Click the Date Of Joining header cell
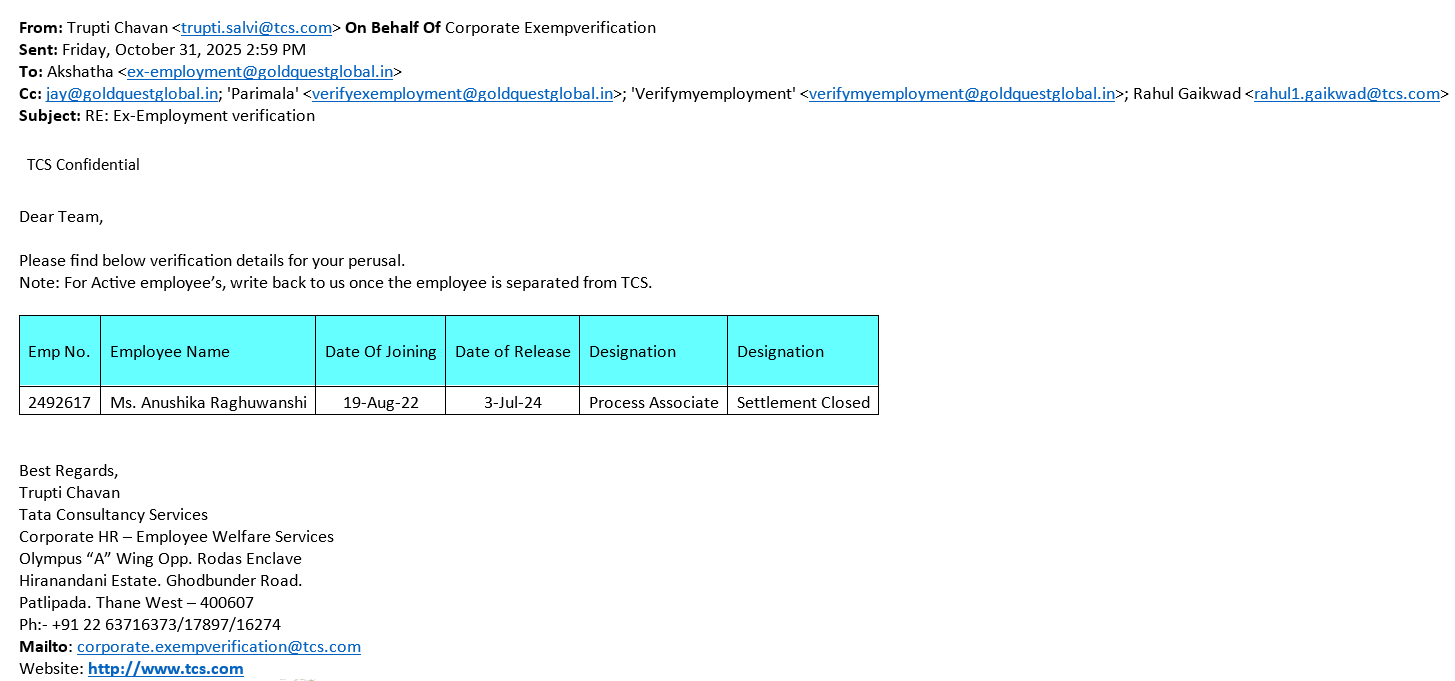This screenshot has width=1455, height=681. [x=381, y=352]
